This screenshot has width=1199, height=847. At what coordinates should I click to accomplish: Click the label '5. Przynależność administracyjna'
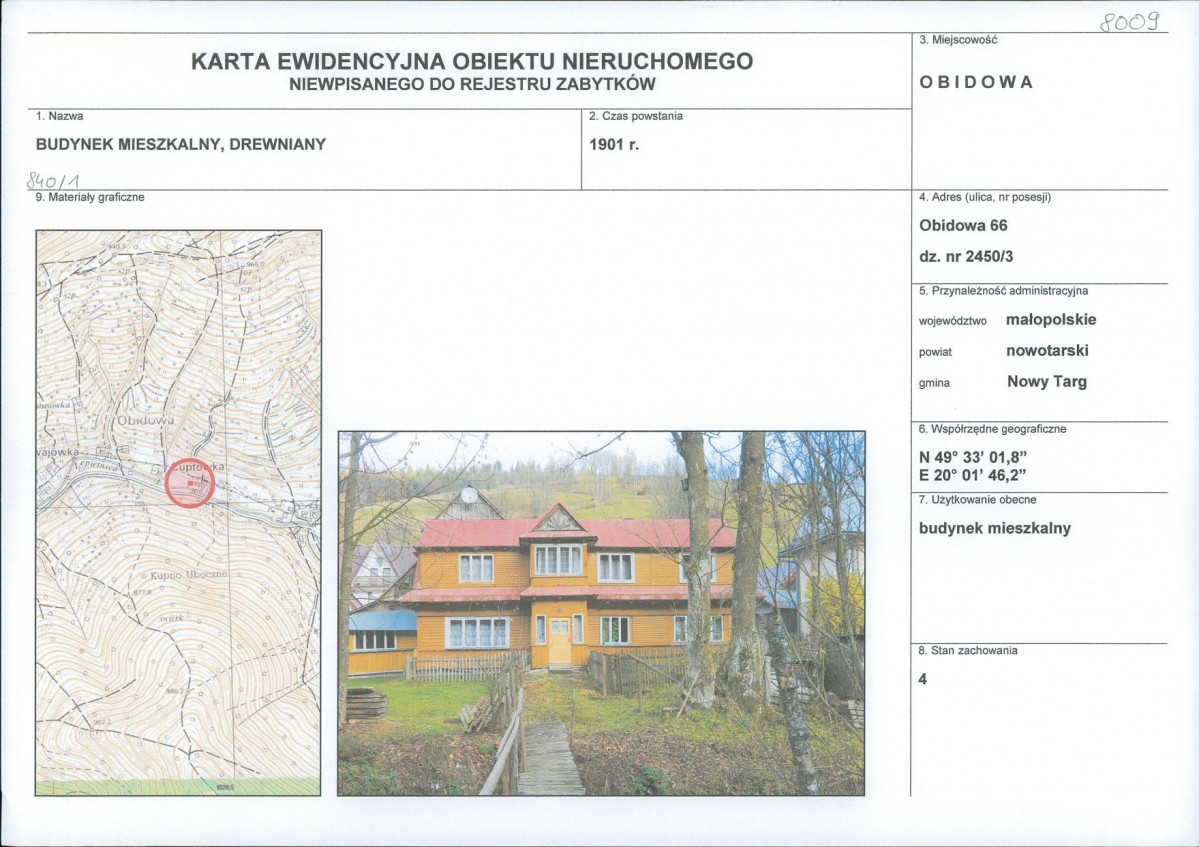tap(1003, 291)
